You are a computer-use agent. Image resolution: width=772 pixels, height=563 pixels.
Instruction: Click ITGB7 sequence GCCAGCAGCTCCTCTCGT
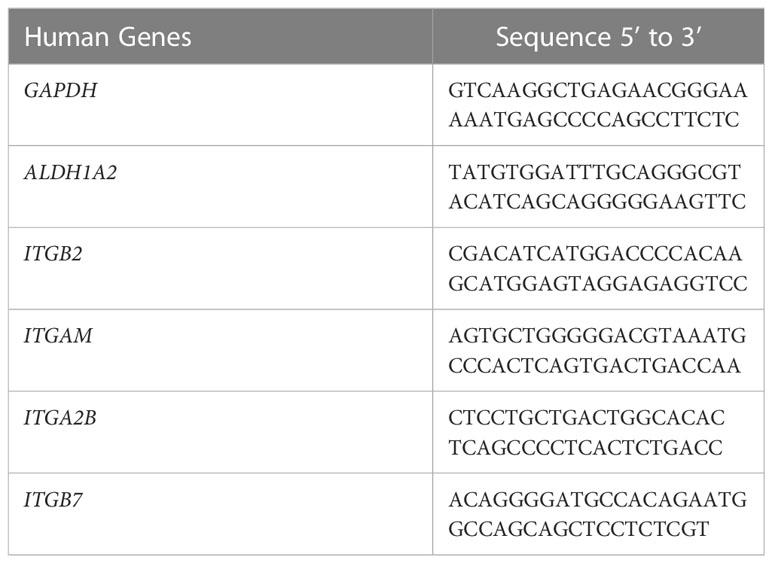click(579, 529)
